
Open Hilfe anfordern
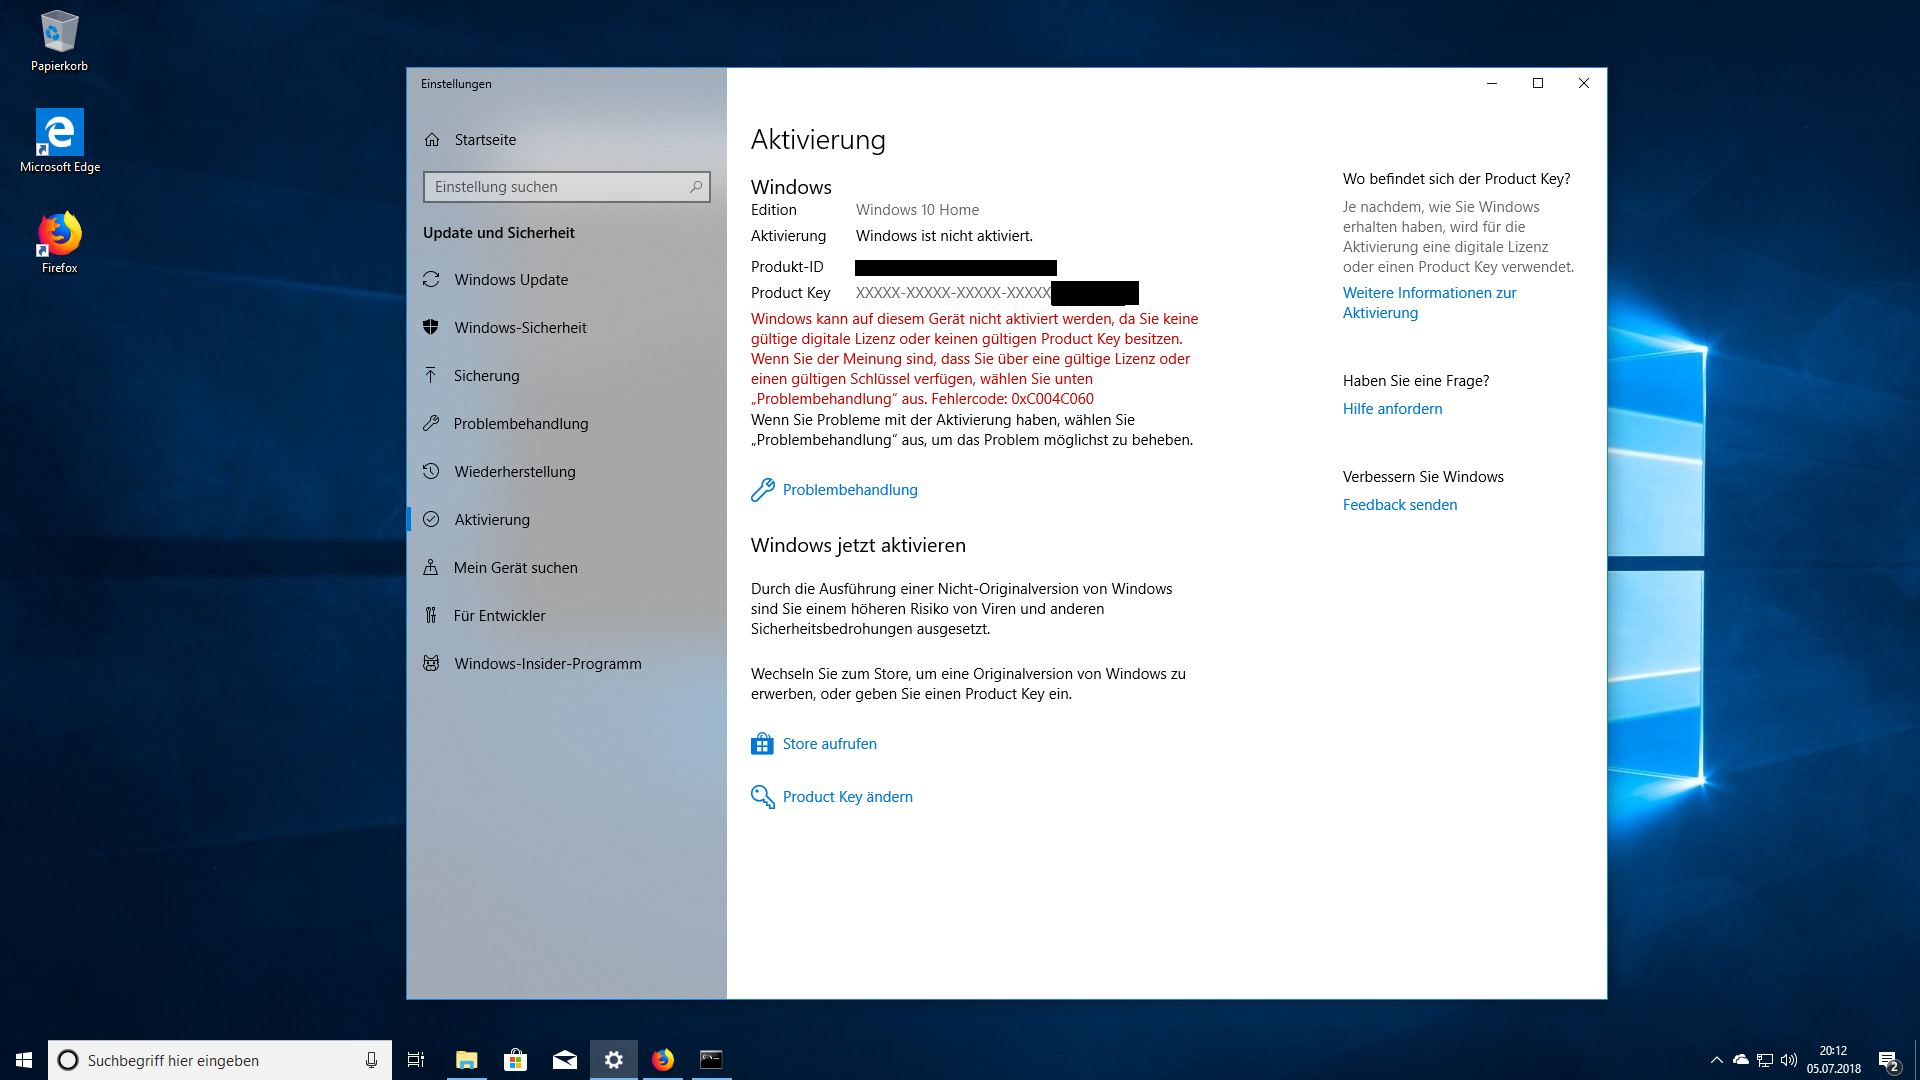point(1392,408)
